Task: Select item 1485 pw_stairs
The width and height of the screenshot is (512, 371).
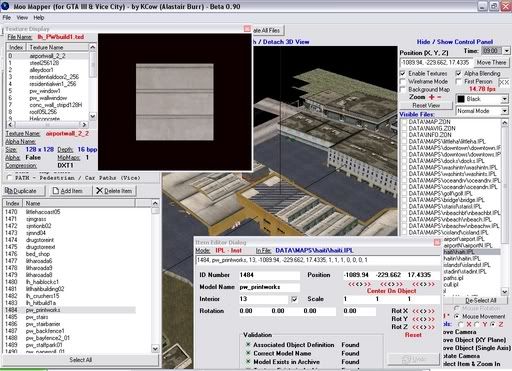Action: click(69, 317)
